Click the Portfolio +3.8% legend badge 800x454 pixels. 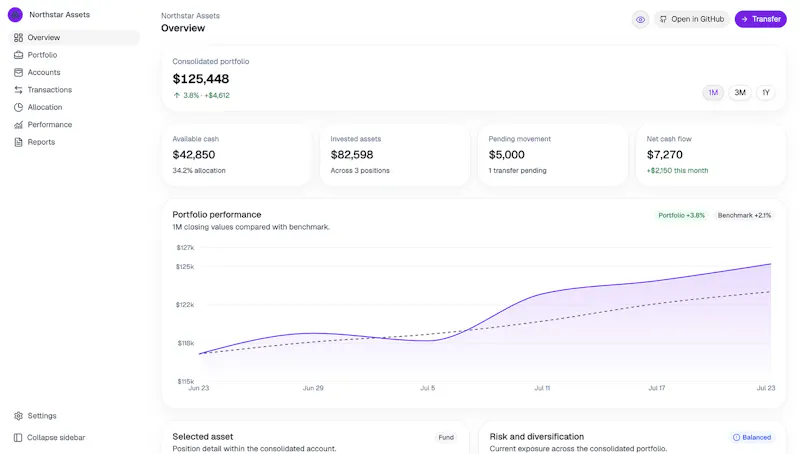pos(681,215)
